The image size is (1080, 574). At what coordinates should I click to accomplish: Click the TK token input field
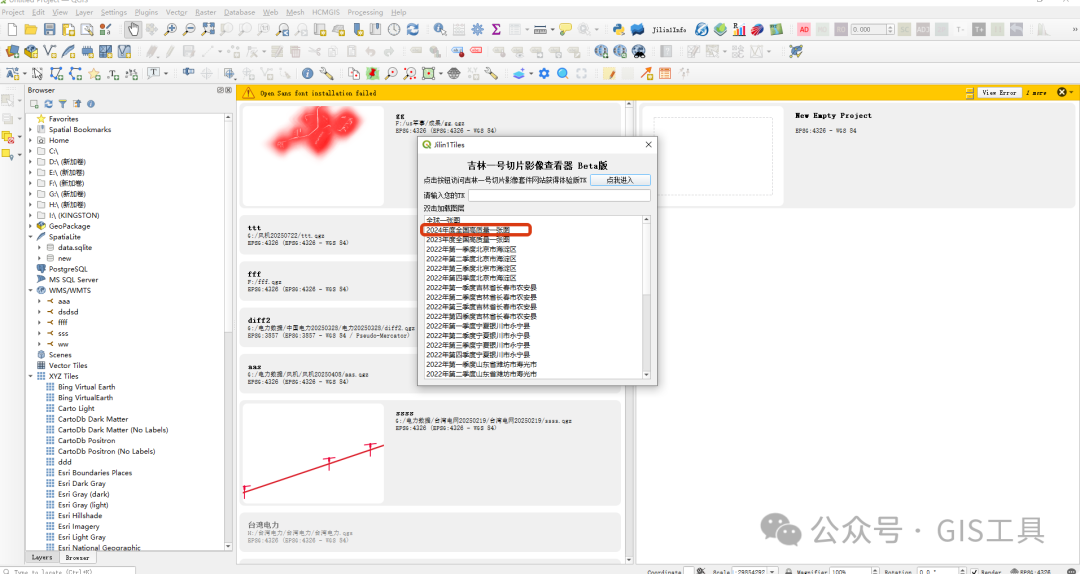559,196
